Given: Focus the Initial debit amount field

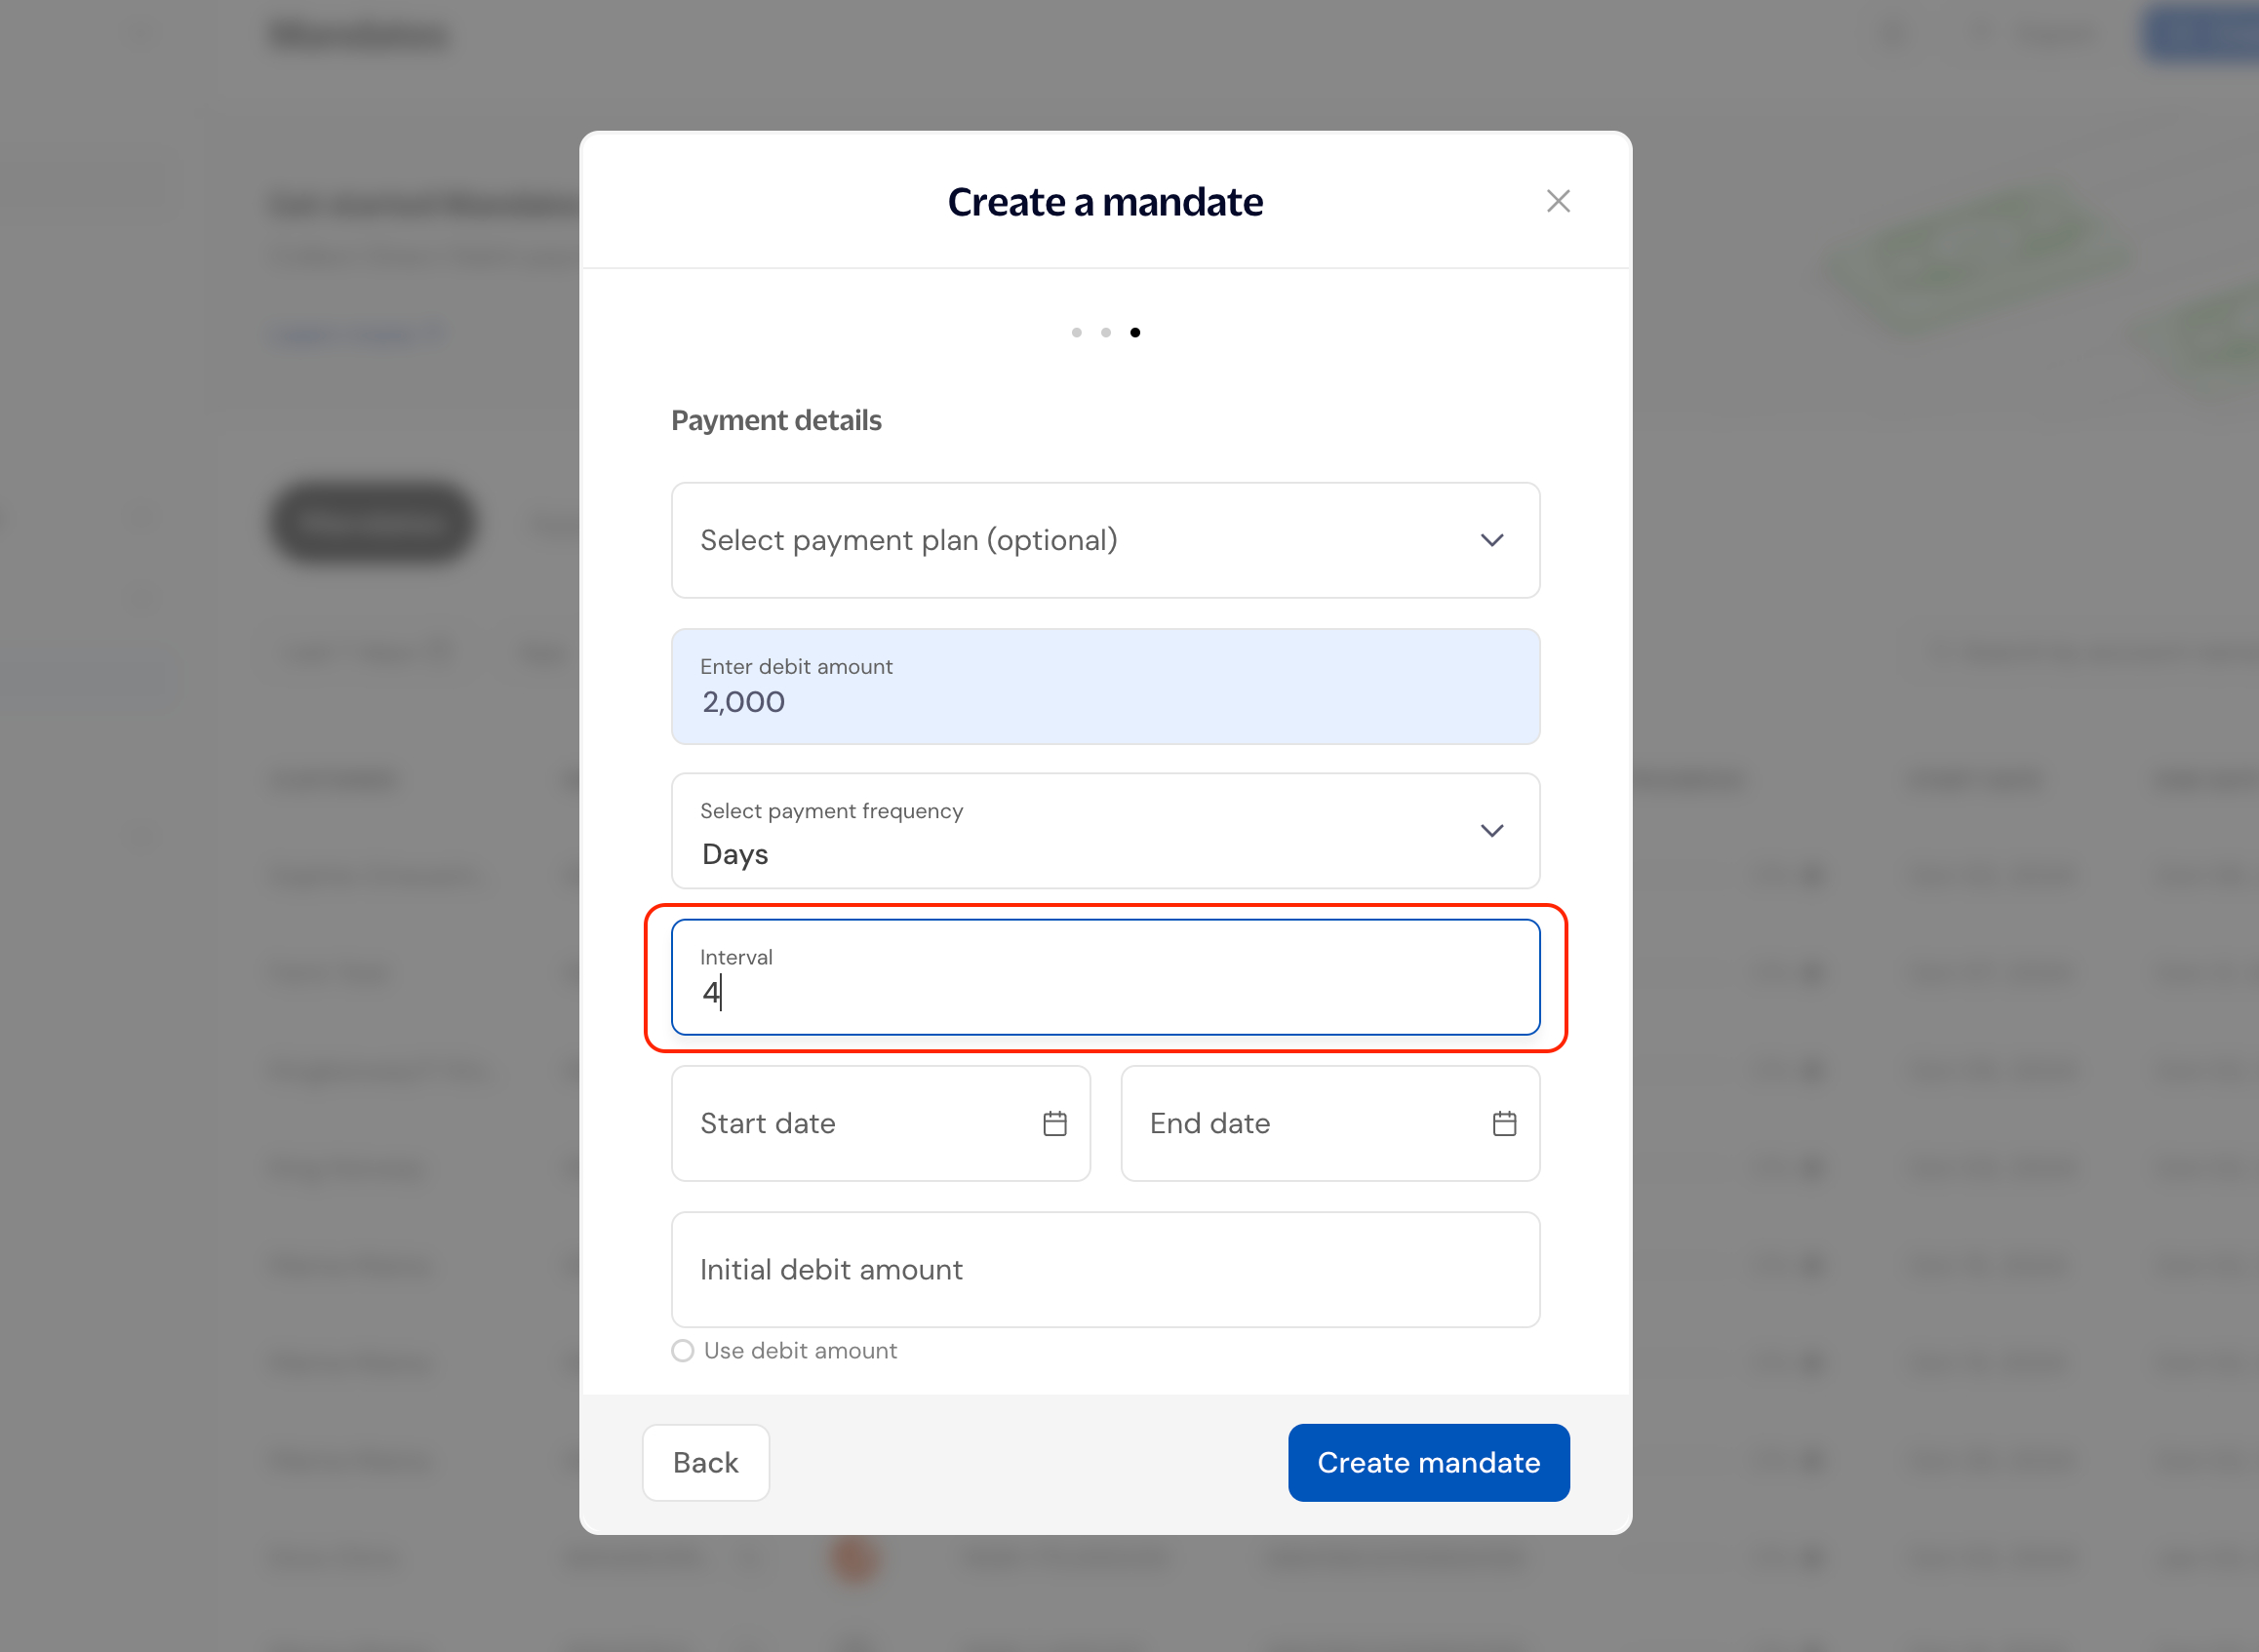Looking at the screenshot, I should click(1104, 1269).
